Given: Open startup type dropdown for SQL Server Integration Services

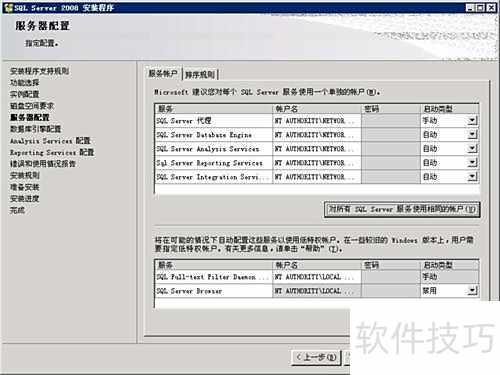Looking at the screenshot, I should pos(472,177).
